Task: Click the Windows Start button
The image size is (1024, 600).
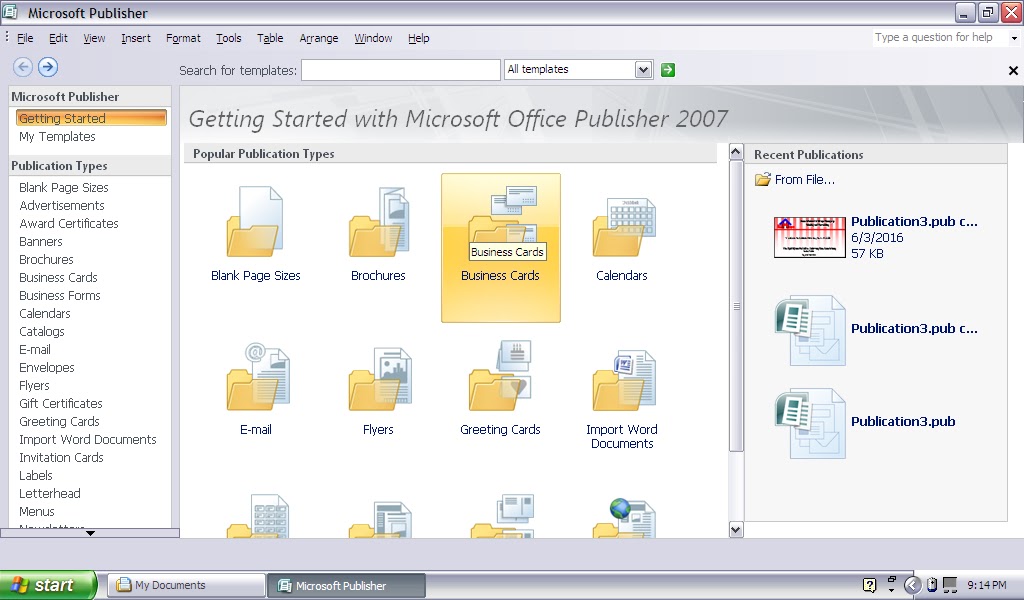Action: (48, 585)
